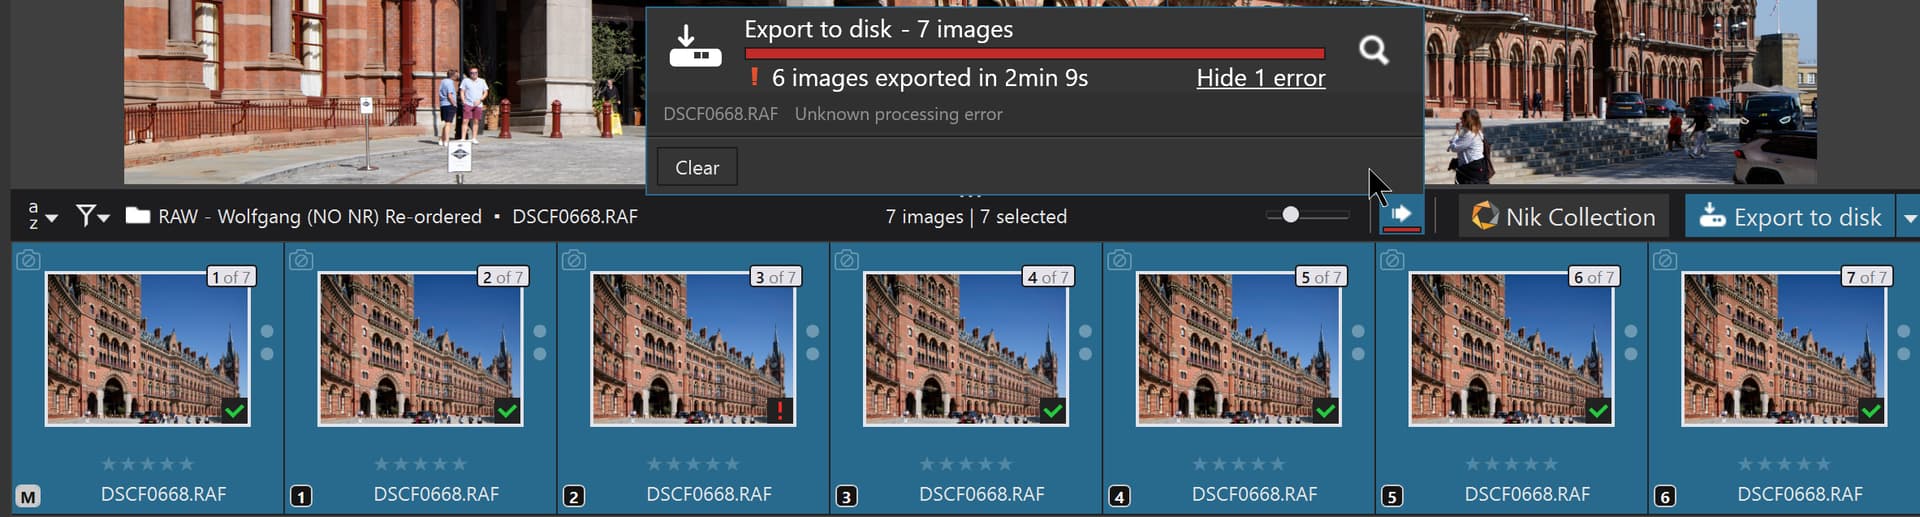Viewport: 1920px width, 517px height.
Task: Click the export progress arrow icon
Action: 1401,214
